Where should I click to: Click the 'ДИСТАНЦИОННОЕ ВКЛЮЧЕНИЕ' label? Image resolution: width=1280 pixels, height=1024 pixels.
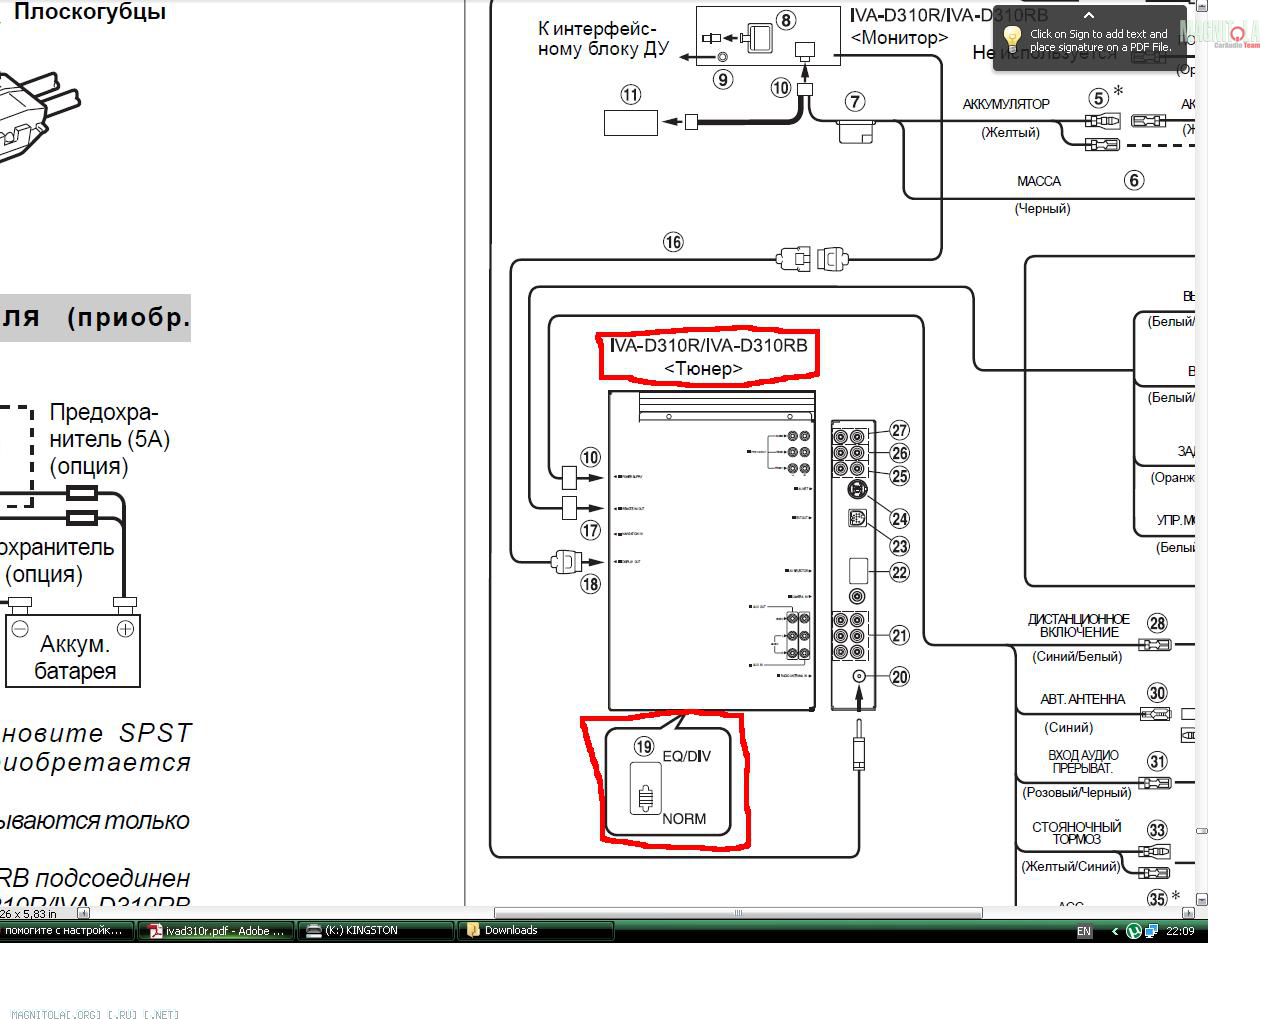click(1079, 626)
